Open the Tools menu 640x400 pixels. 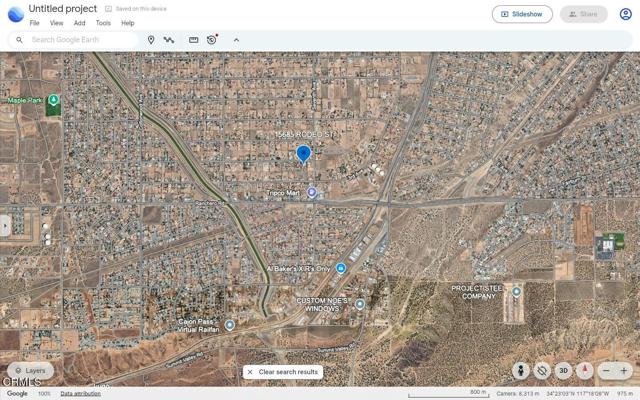tap(103, 23)
